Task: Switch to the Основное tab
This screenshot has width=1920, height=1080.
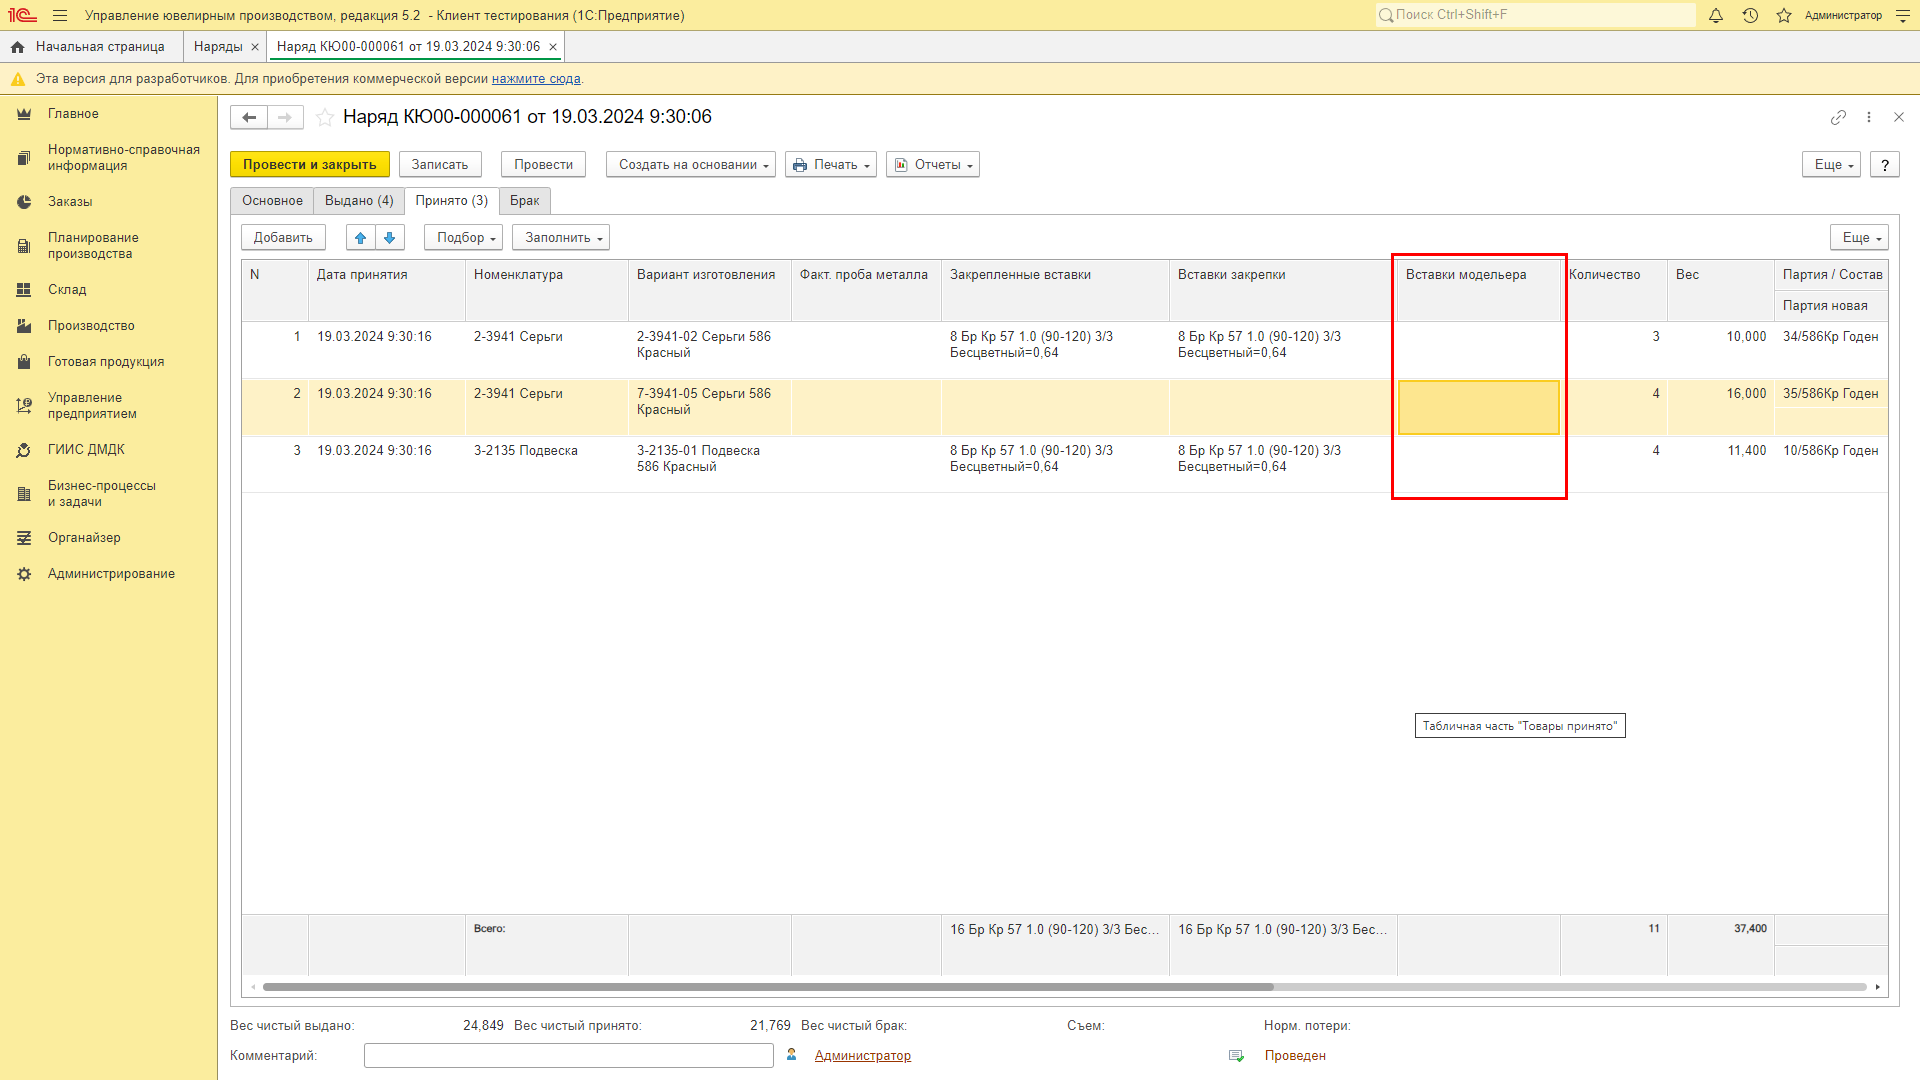Action: [272, 201]
